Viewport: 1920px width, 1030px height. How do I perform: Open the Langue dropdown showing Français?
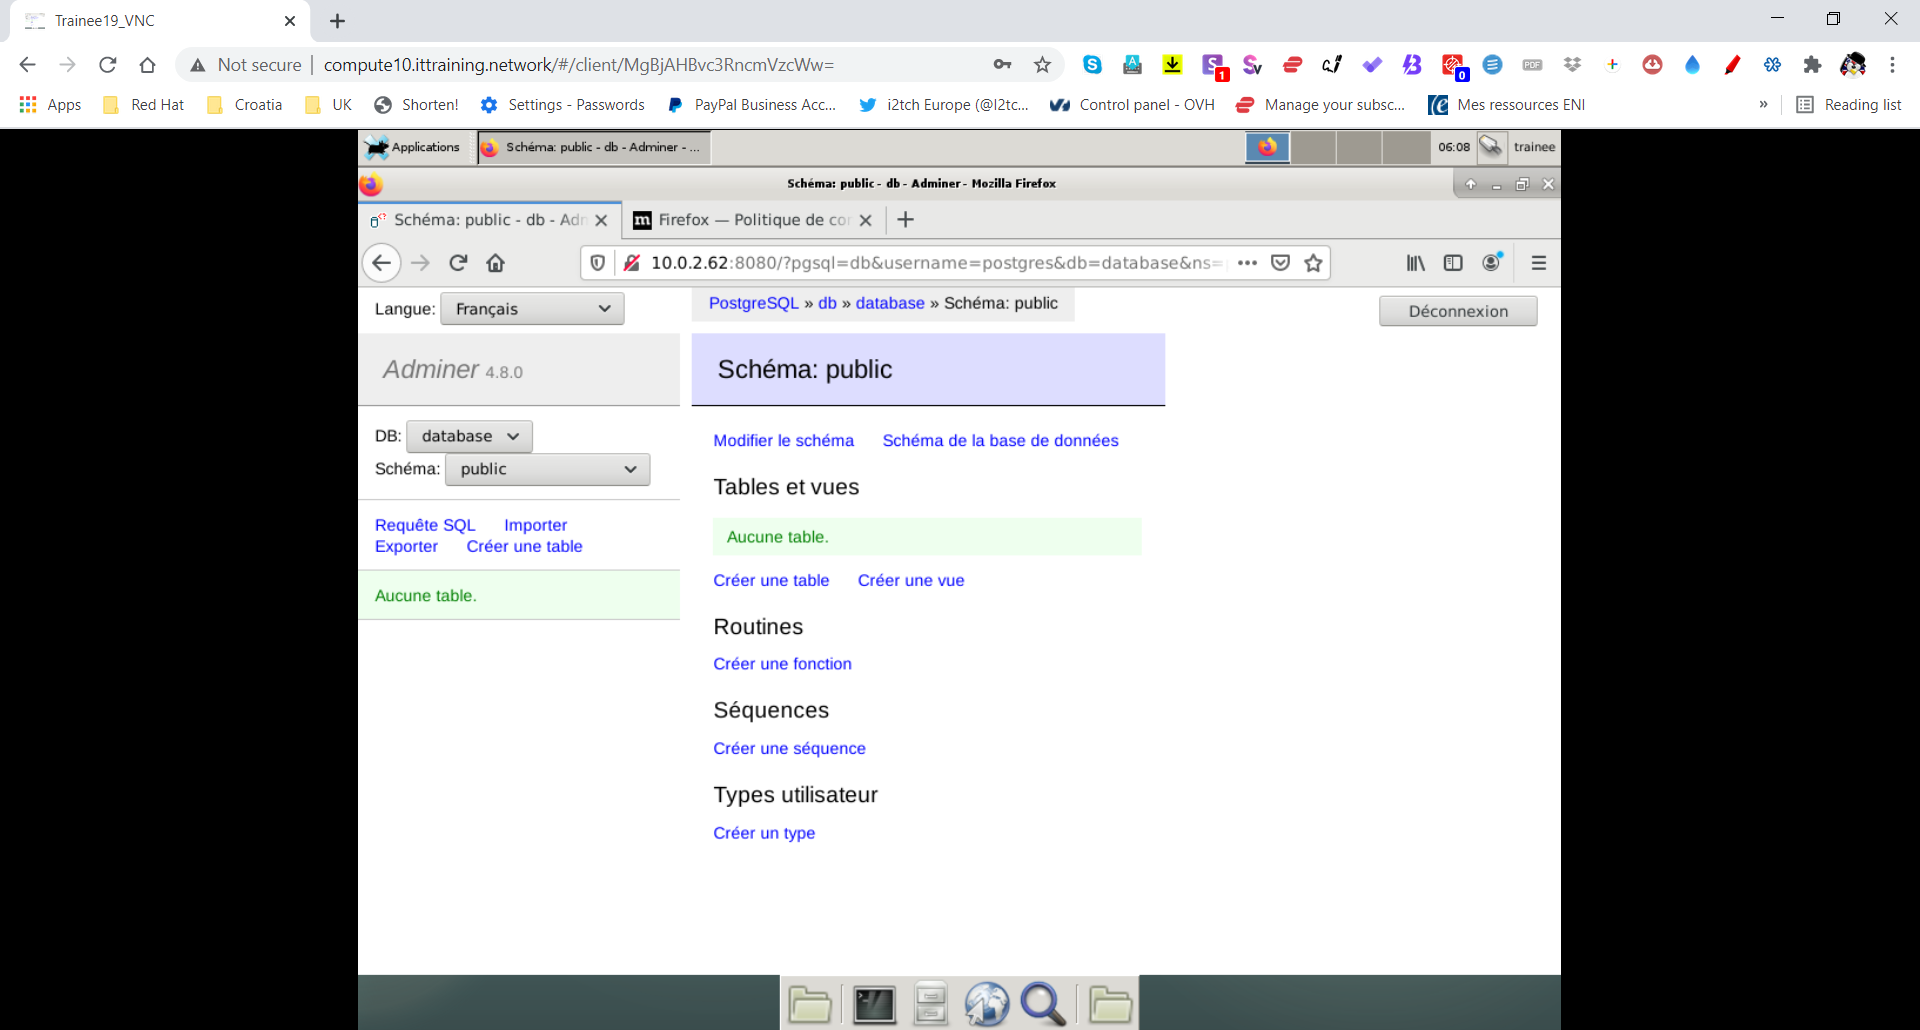(x=532, y=309)
